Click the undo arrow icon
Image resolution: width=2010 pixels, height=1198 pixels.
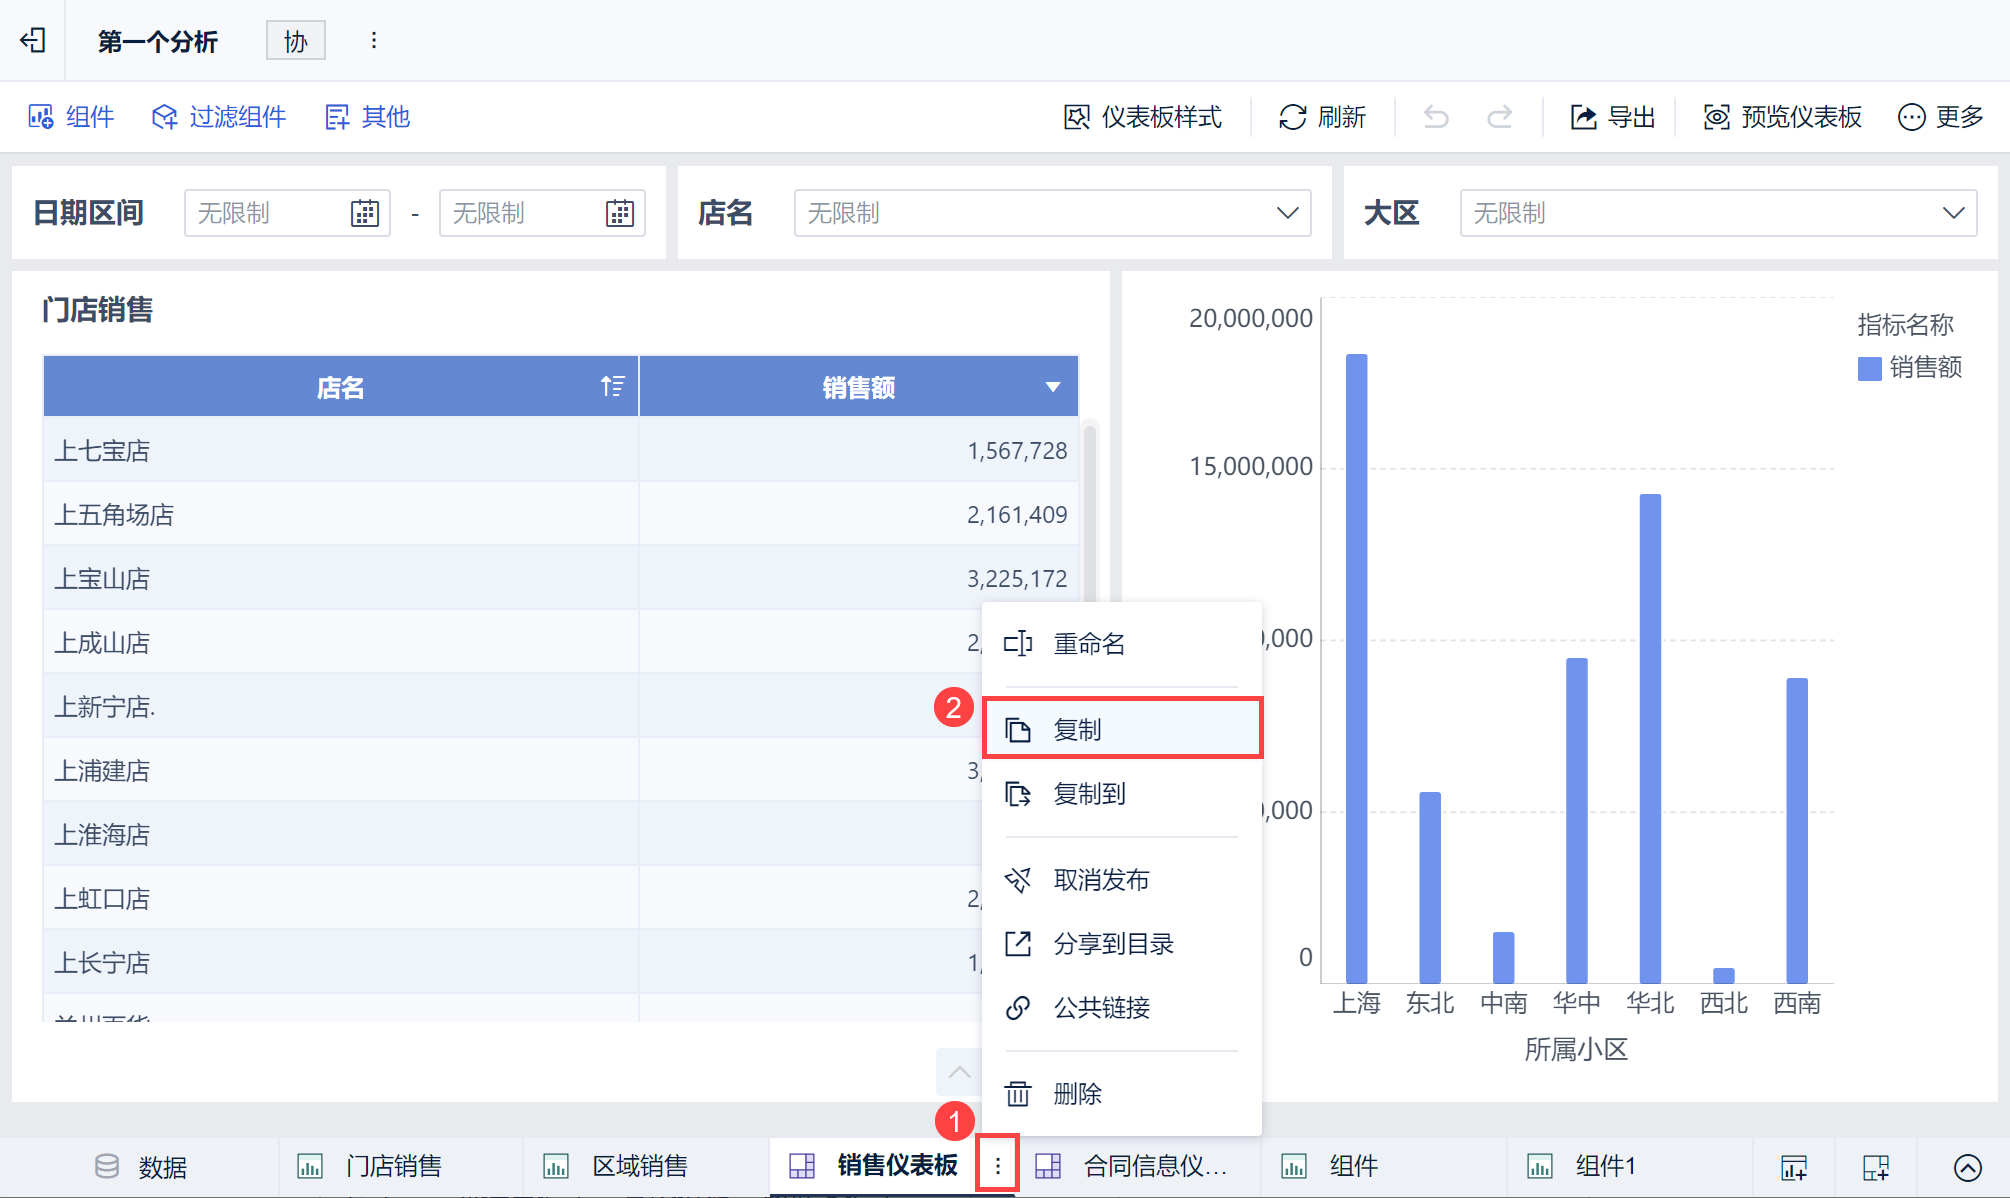point(1436,117)
